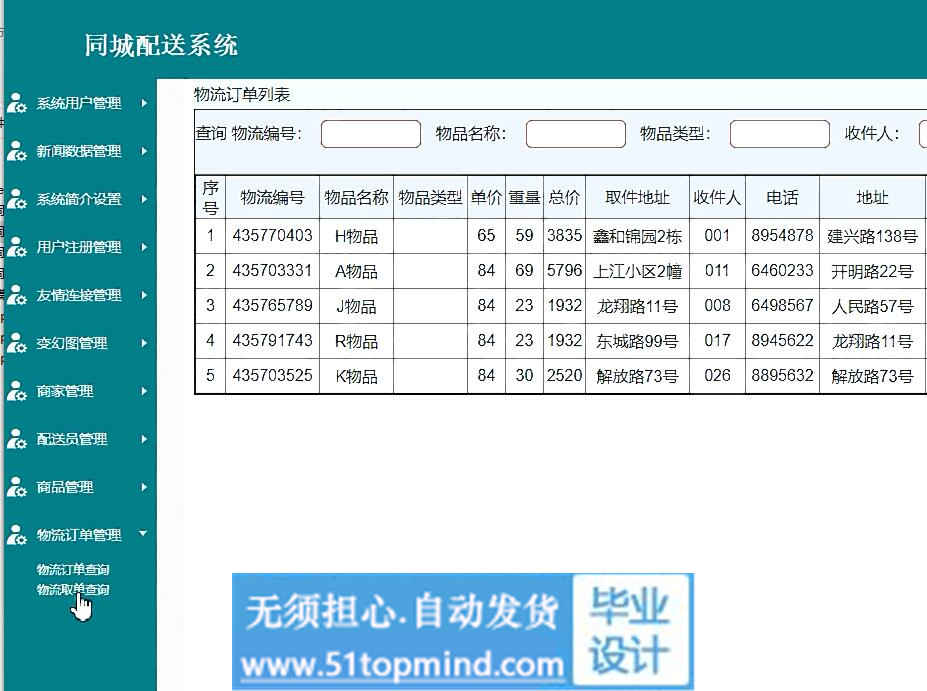Viewport: 927px width, 691px height.
Task: Expand the 系统简介设置 arrow
Action: point(144,199)
